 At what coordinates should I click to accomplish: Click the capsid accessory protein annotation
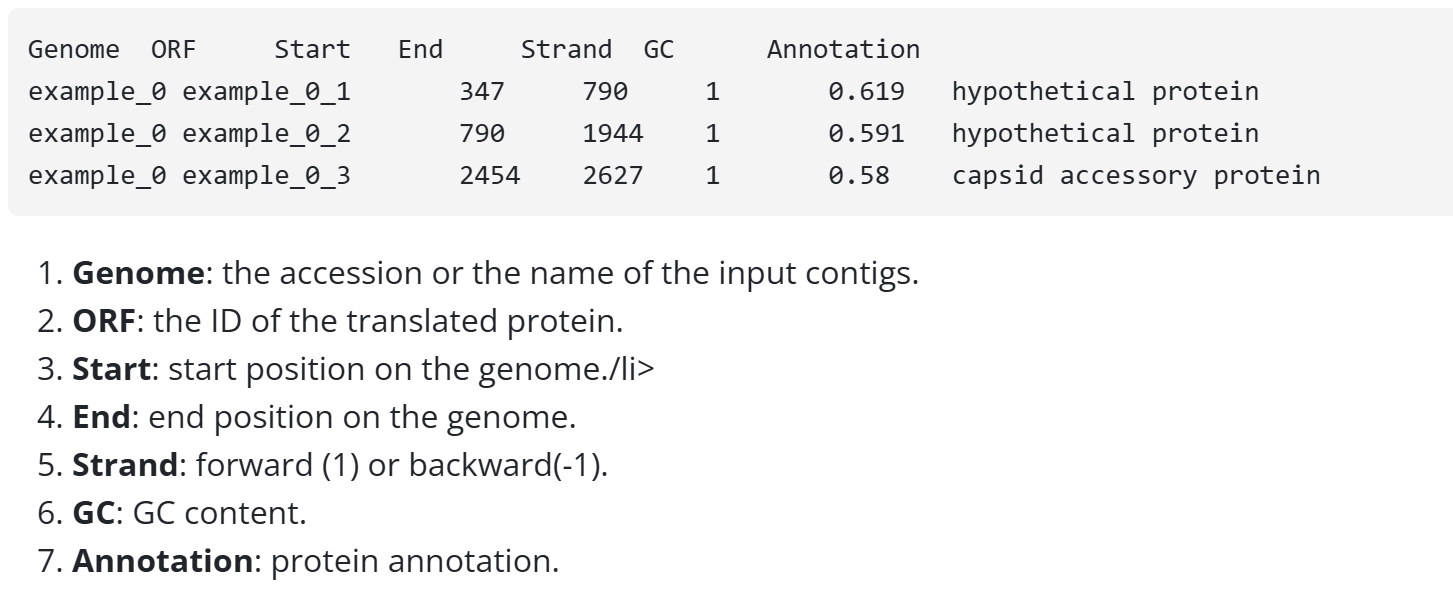tap(1136, 176)
